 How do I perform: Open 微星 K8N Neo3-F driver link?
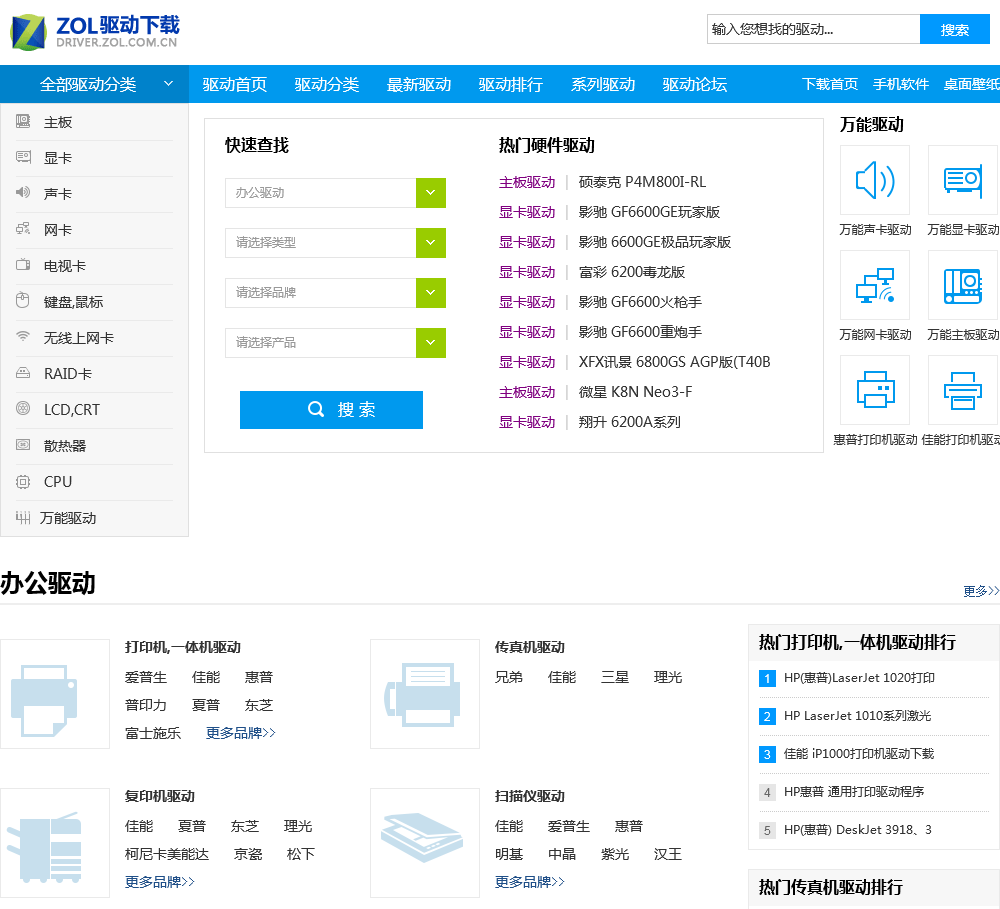635,392
